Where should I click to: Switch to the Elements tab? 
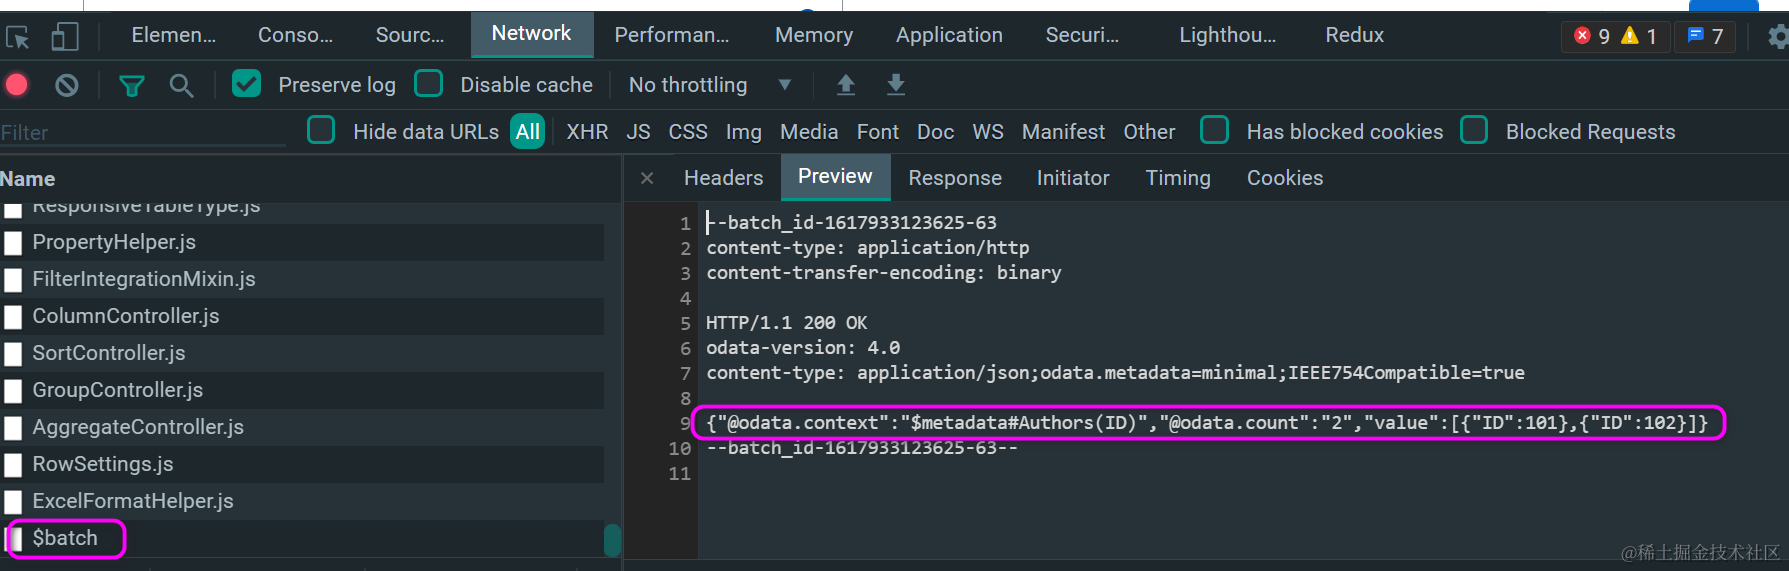[173, 35]
